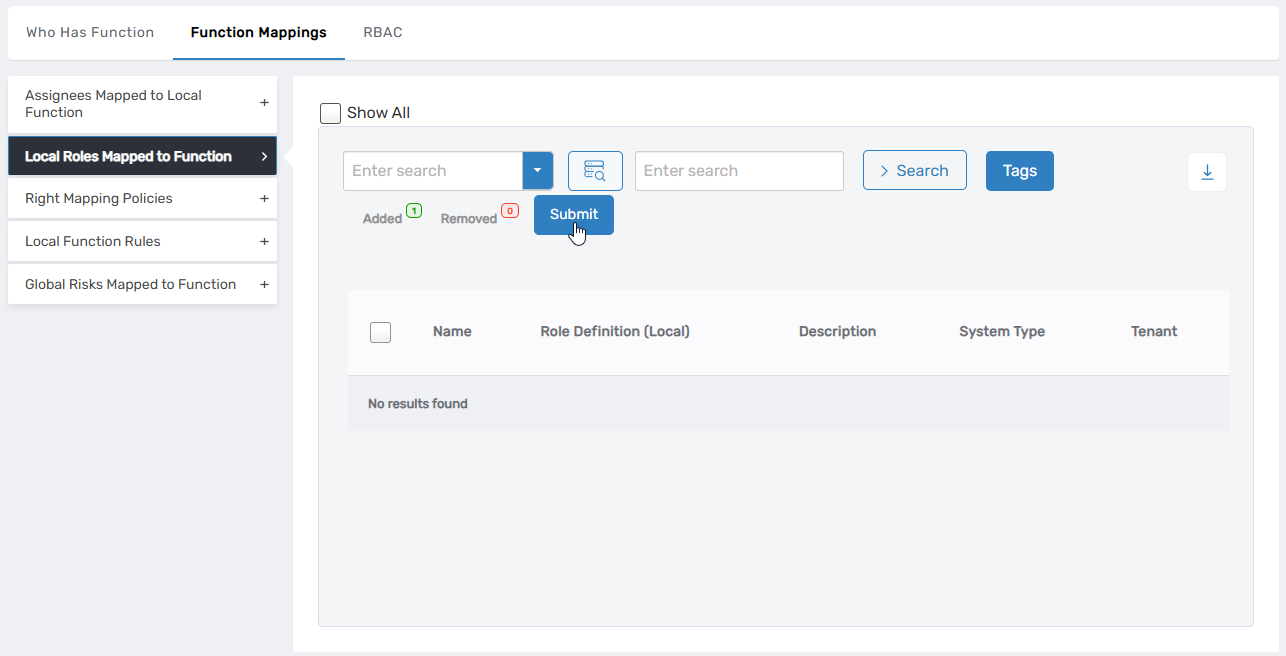The height and width of the screenshot is (656, 1286).
Task: Click plus icon beside Right Mapping Policies
Action: [264, 199]
